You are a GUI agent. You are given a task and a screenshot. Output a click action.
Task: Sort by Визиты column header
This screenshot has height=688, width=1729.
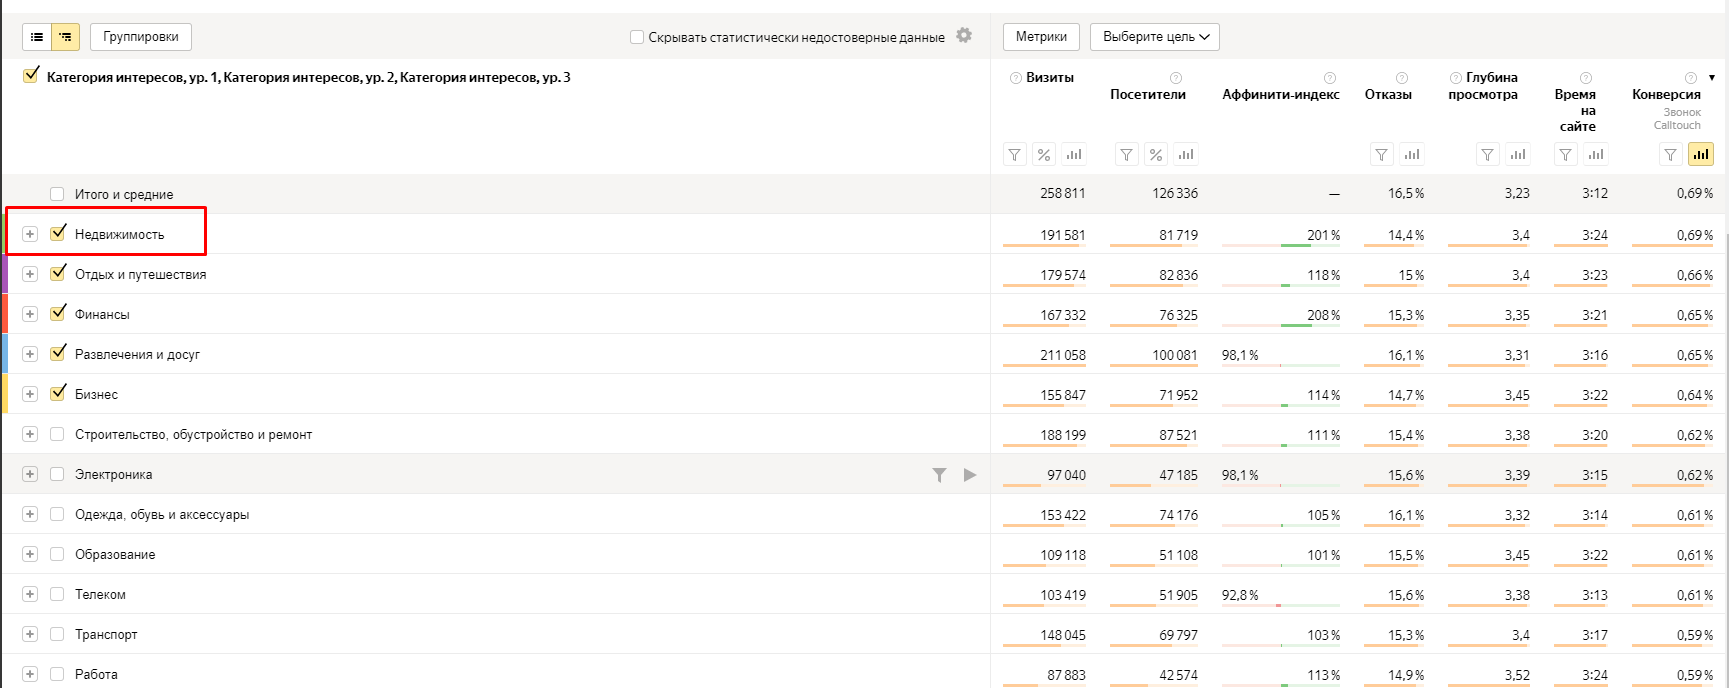1050,78
